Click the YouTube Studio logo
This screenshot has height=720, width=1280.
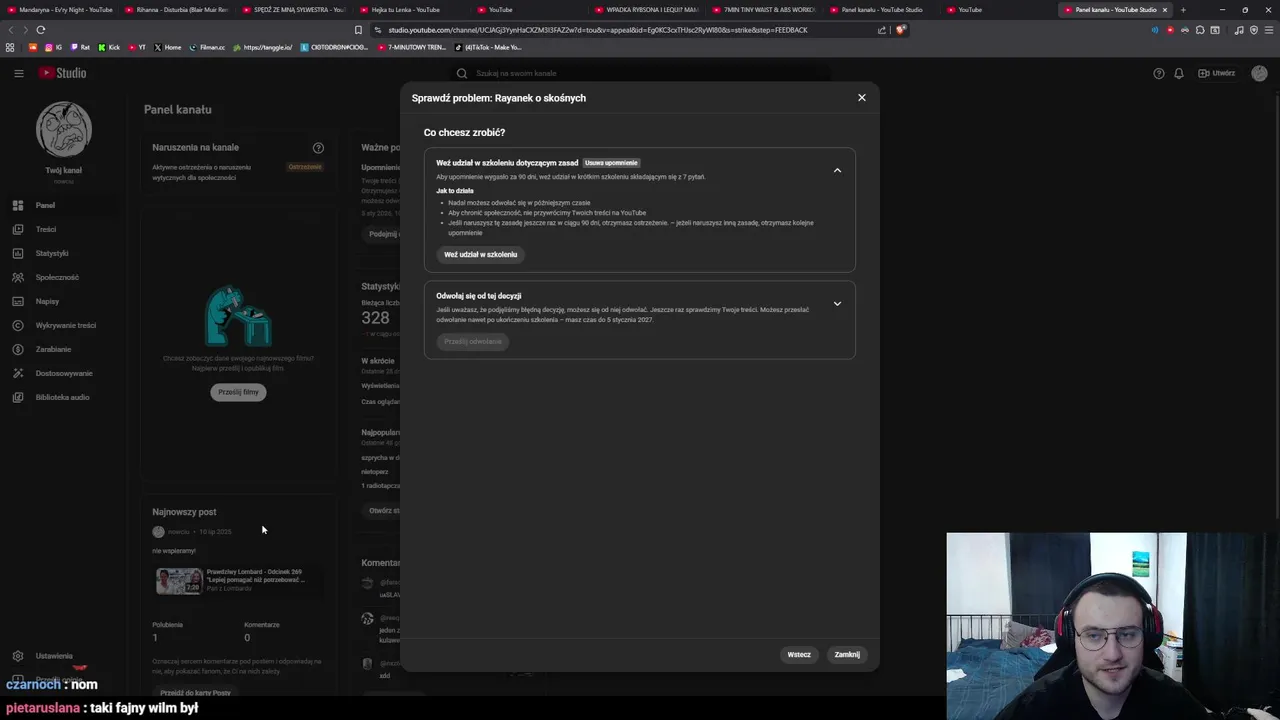click(63, 73)
